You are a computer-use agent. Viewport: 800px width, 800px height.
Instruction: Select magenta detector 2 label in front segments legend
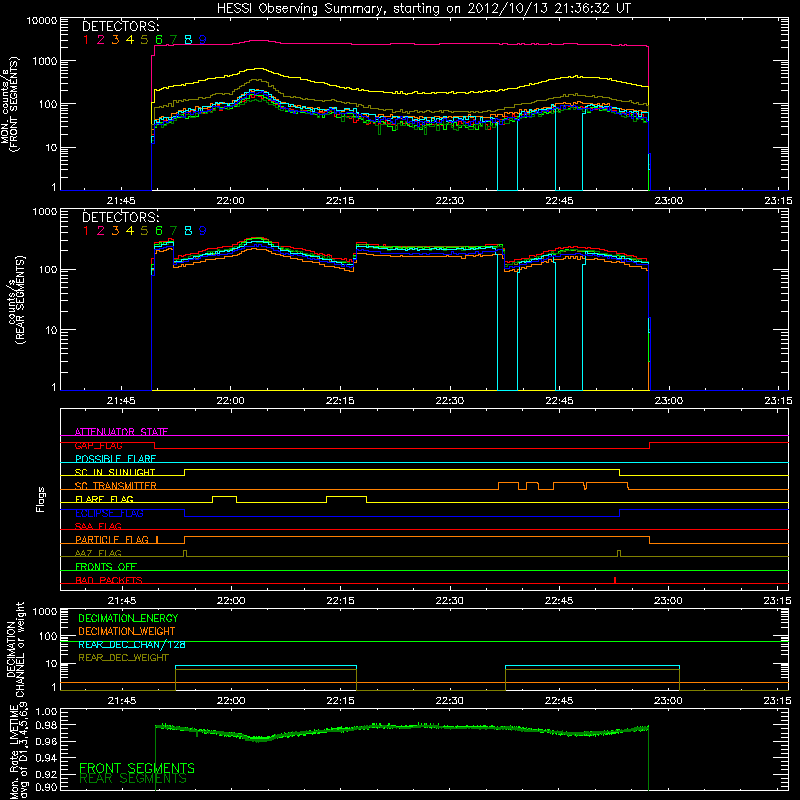101,40
